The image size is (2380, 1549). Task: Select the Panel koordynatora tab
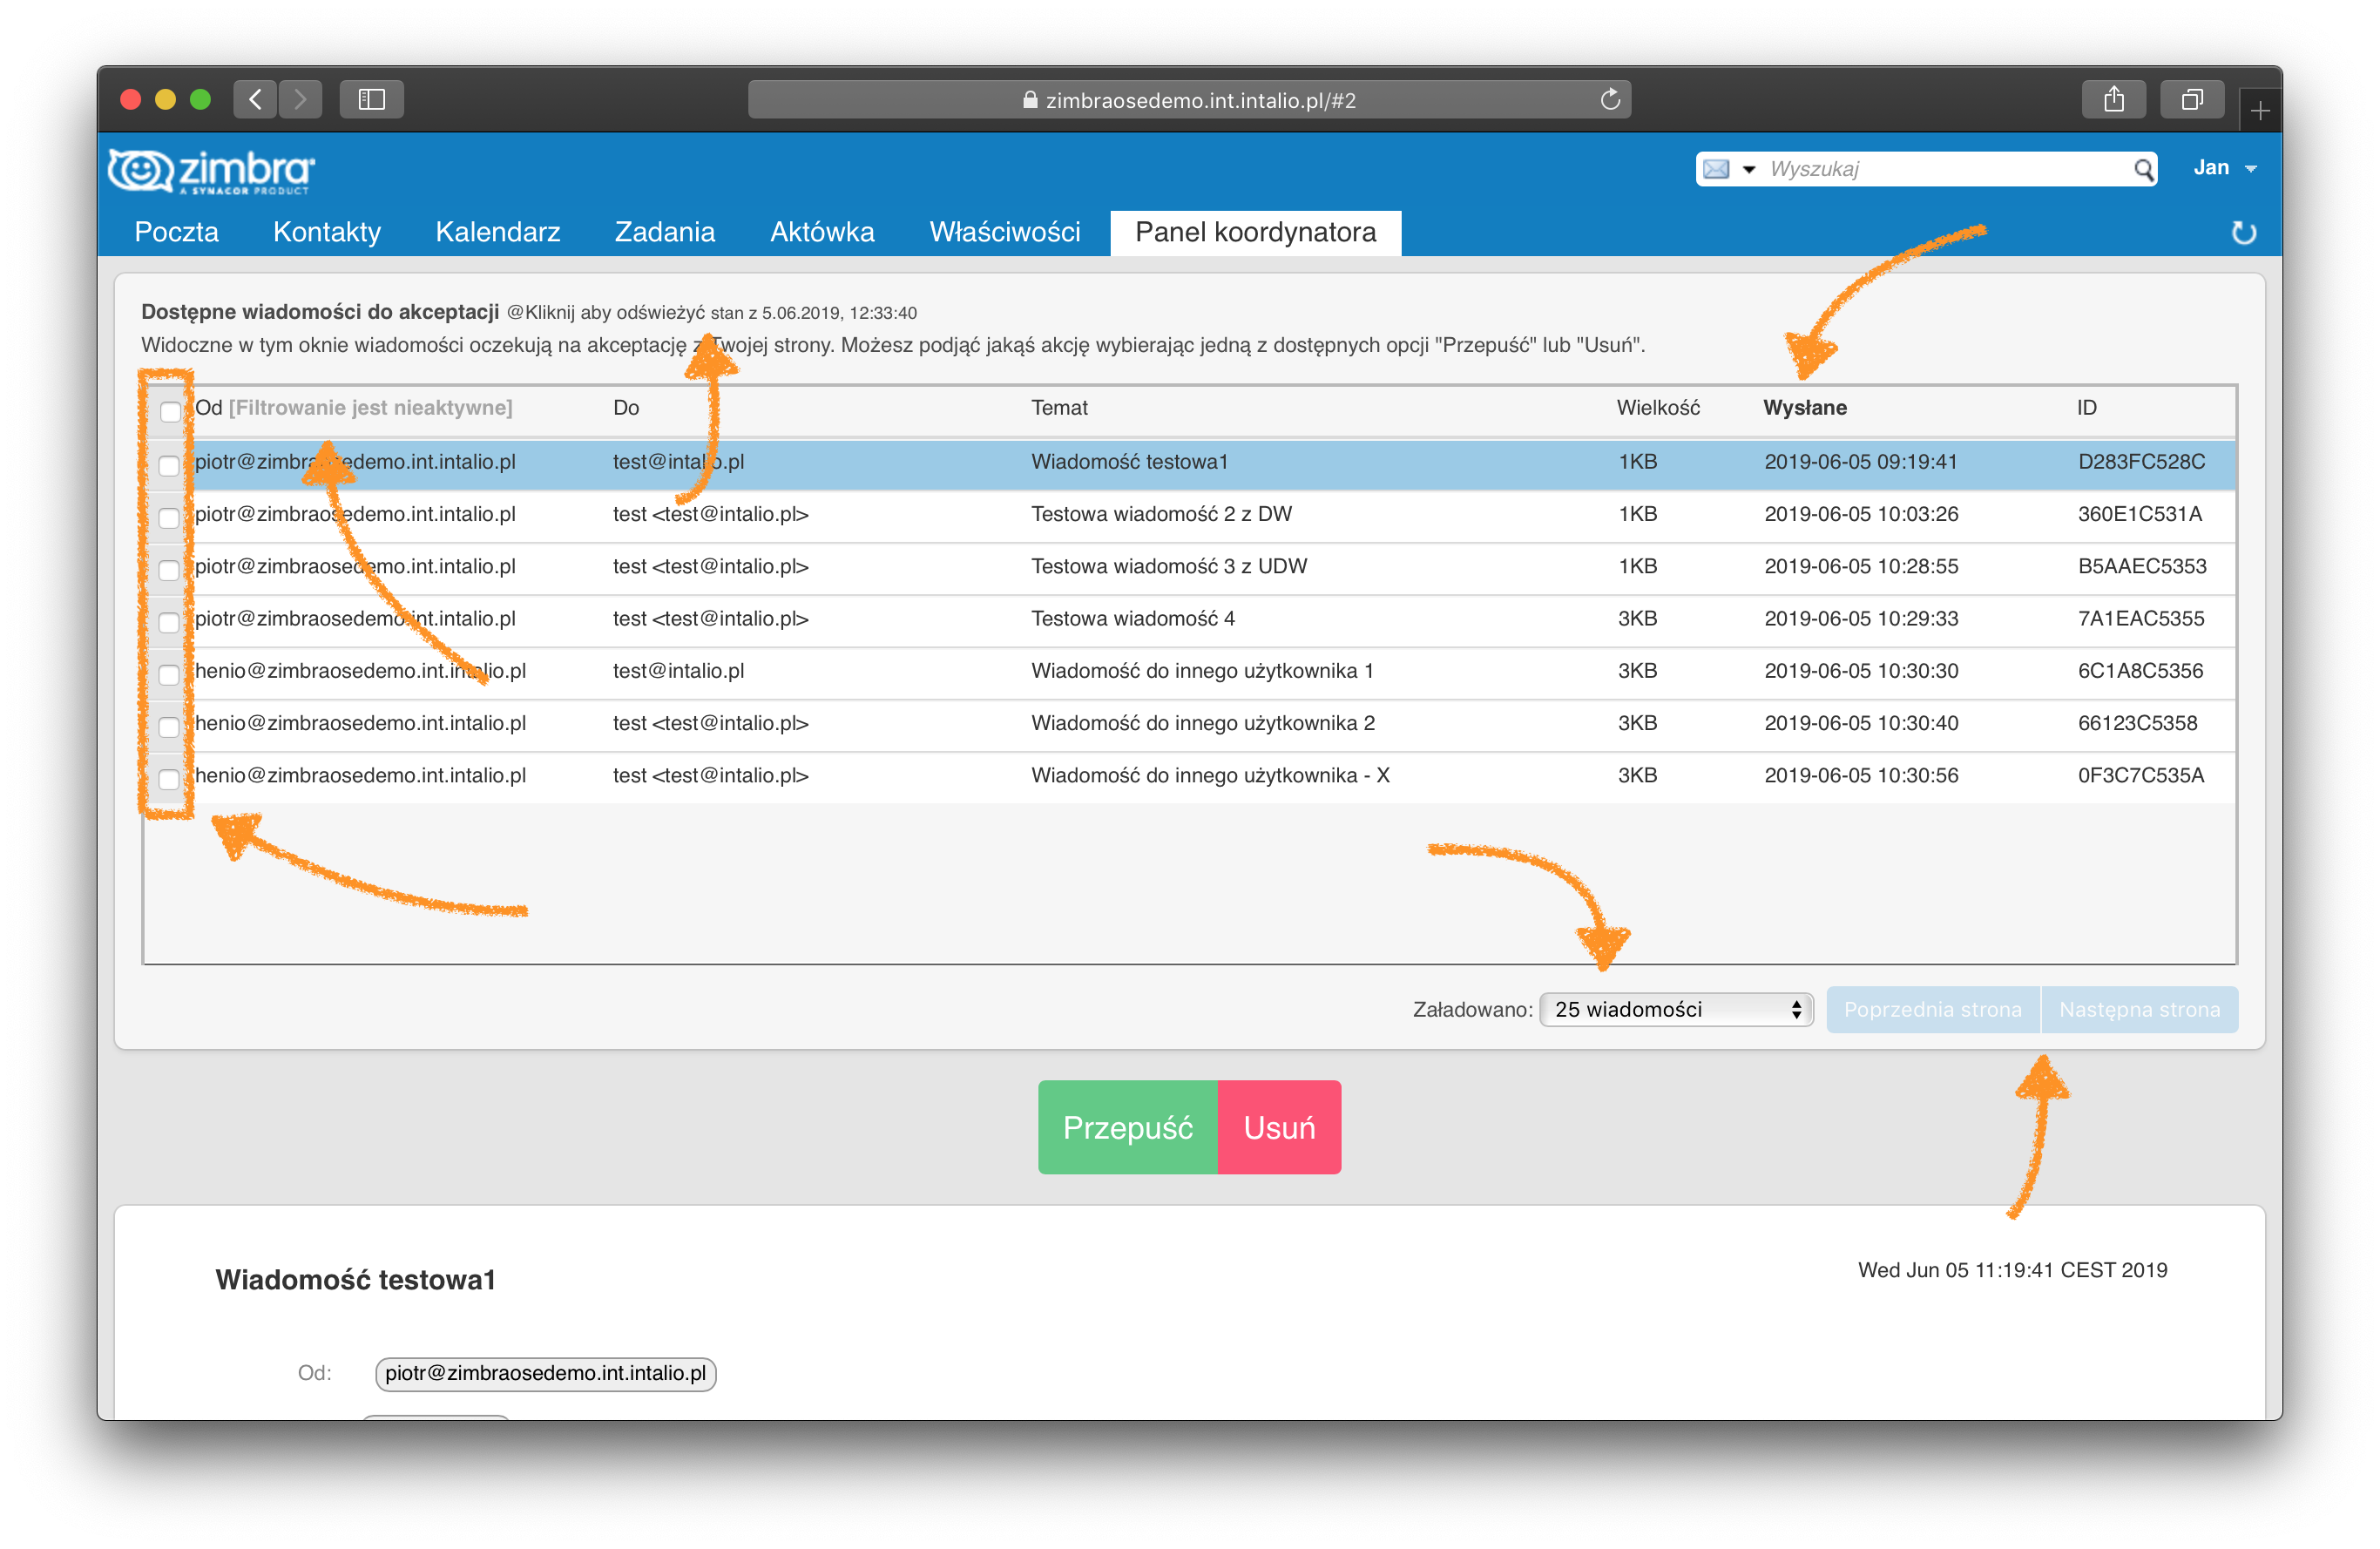[1255, 232]
